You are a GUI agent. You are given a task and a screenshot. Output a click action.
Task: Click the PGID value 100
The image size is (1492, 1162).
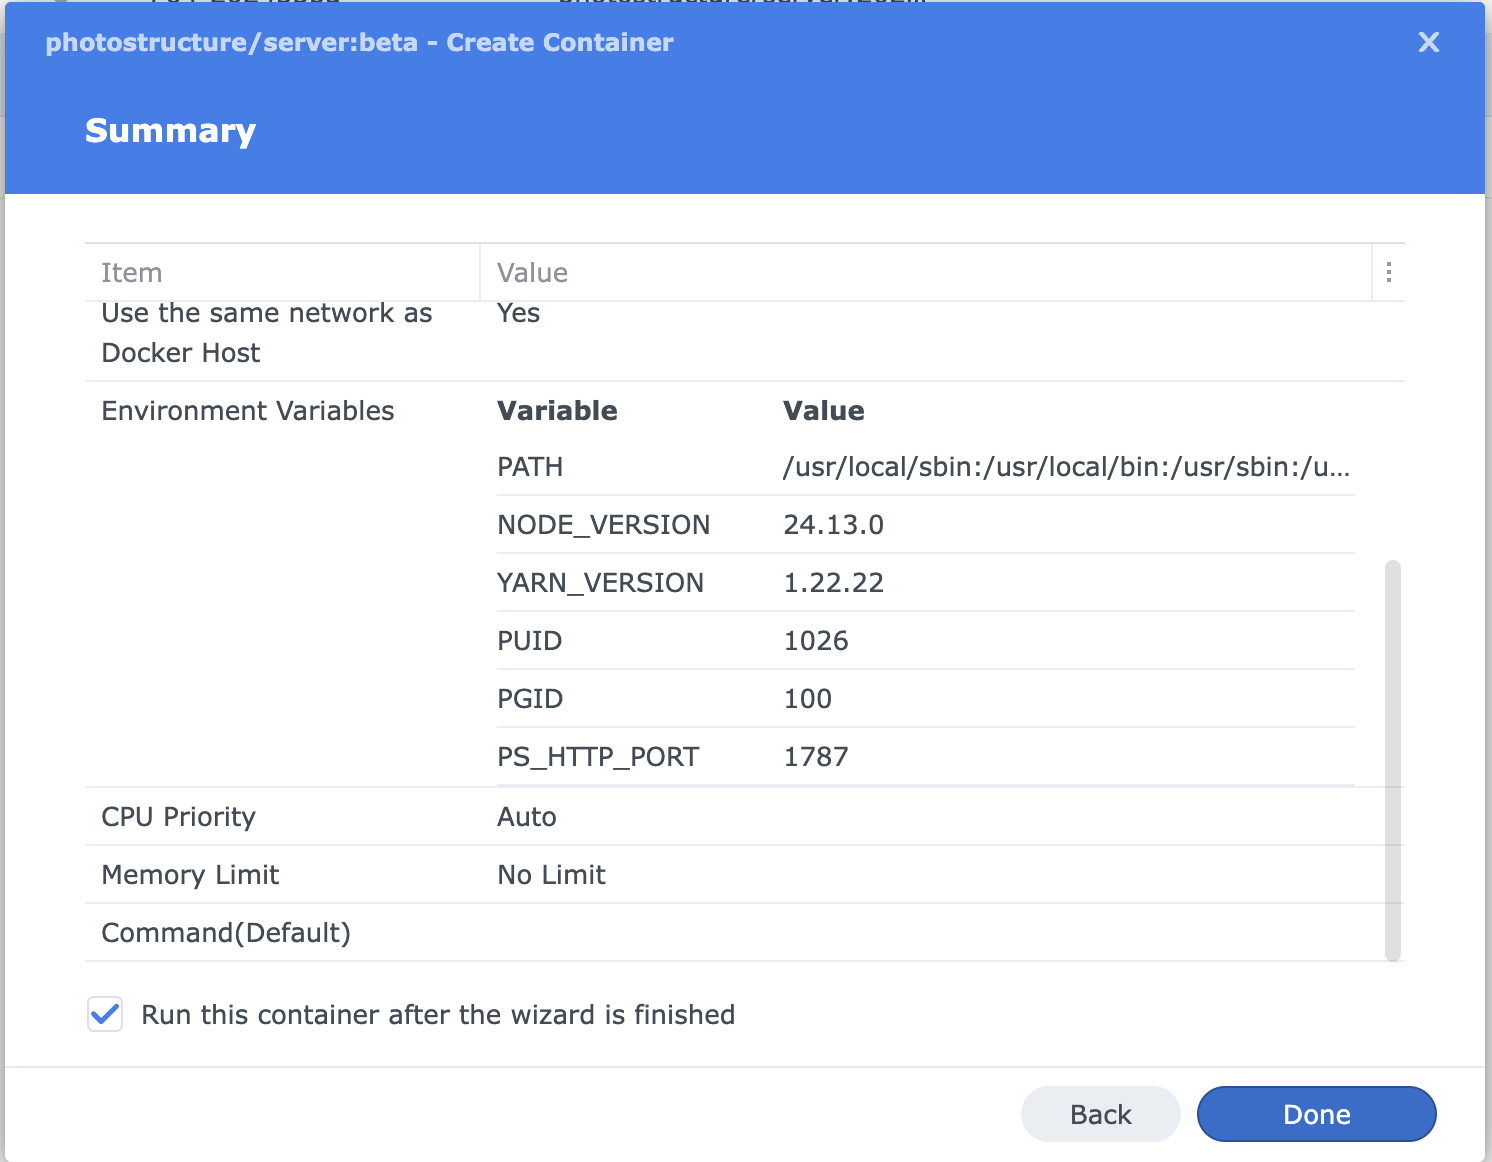click(x=807, y=698)
